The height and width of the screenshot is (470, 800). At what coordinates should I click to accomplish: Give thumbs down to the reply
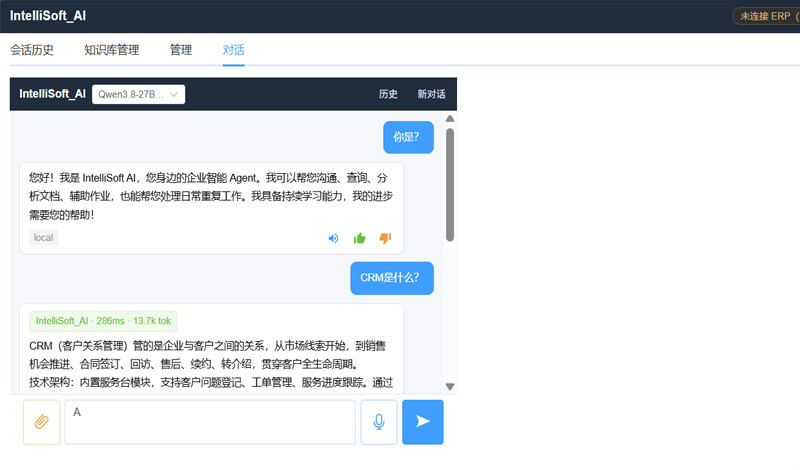click(385, 238)
